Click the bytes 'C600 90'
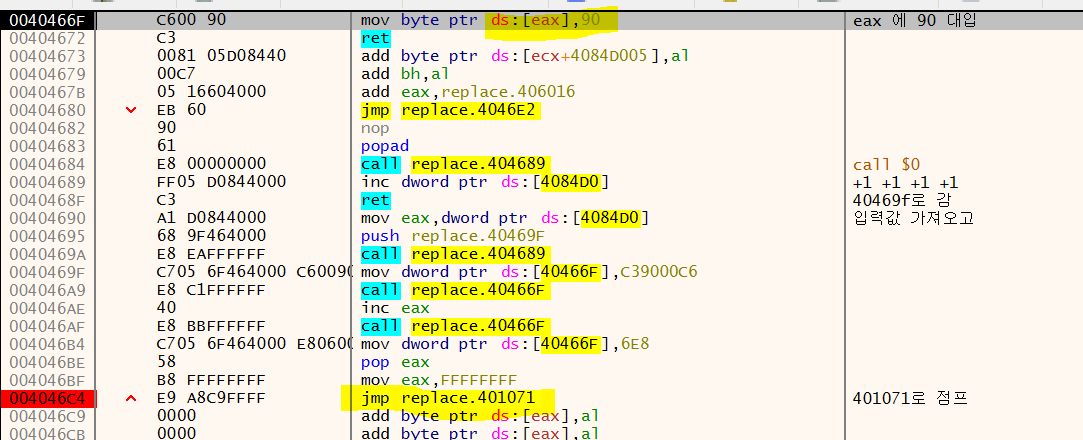This screenshot has width=1083, height=440. 191,20
